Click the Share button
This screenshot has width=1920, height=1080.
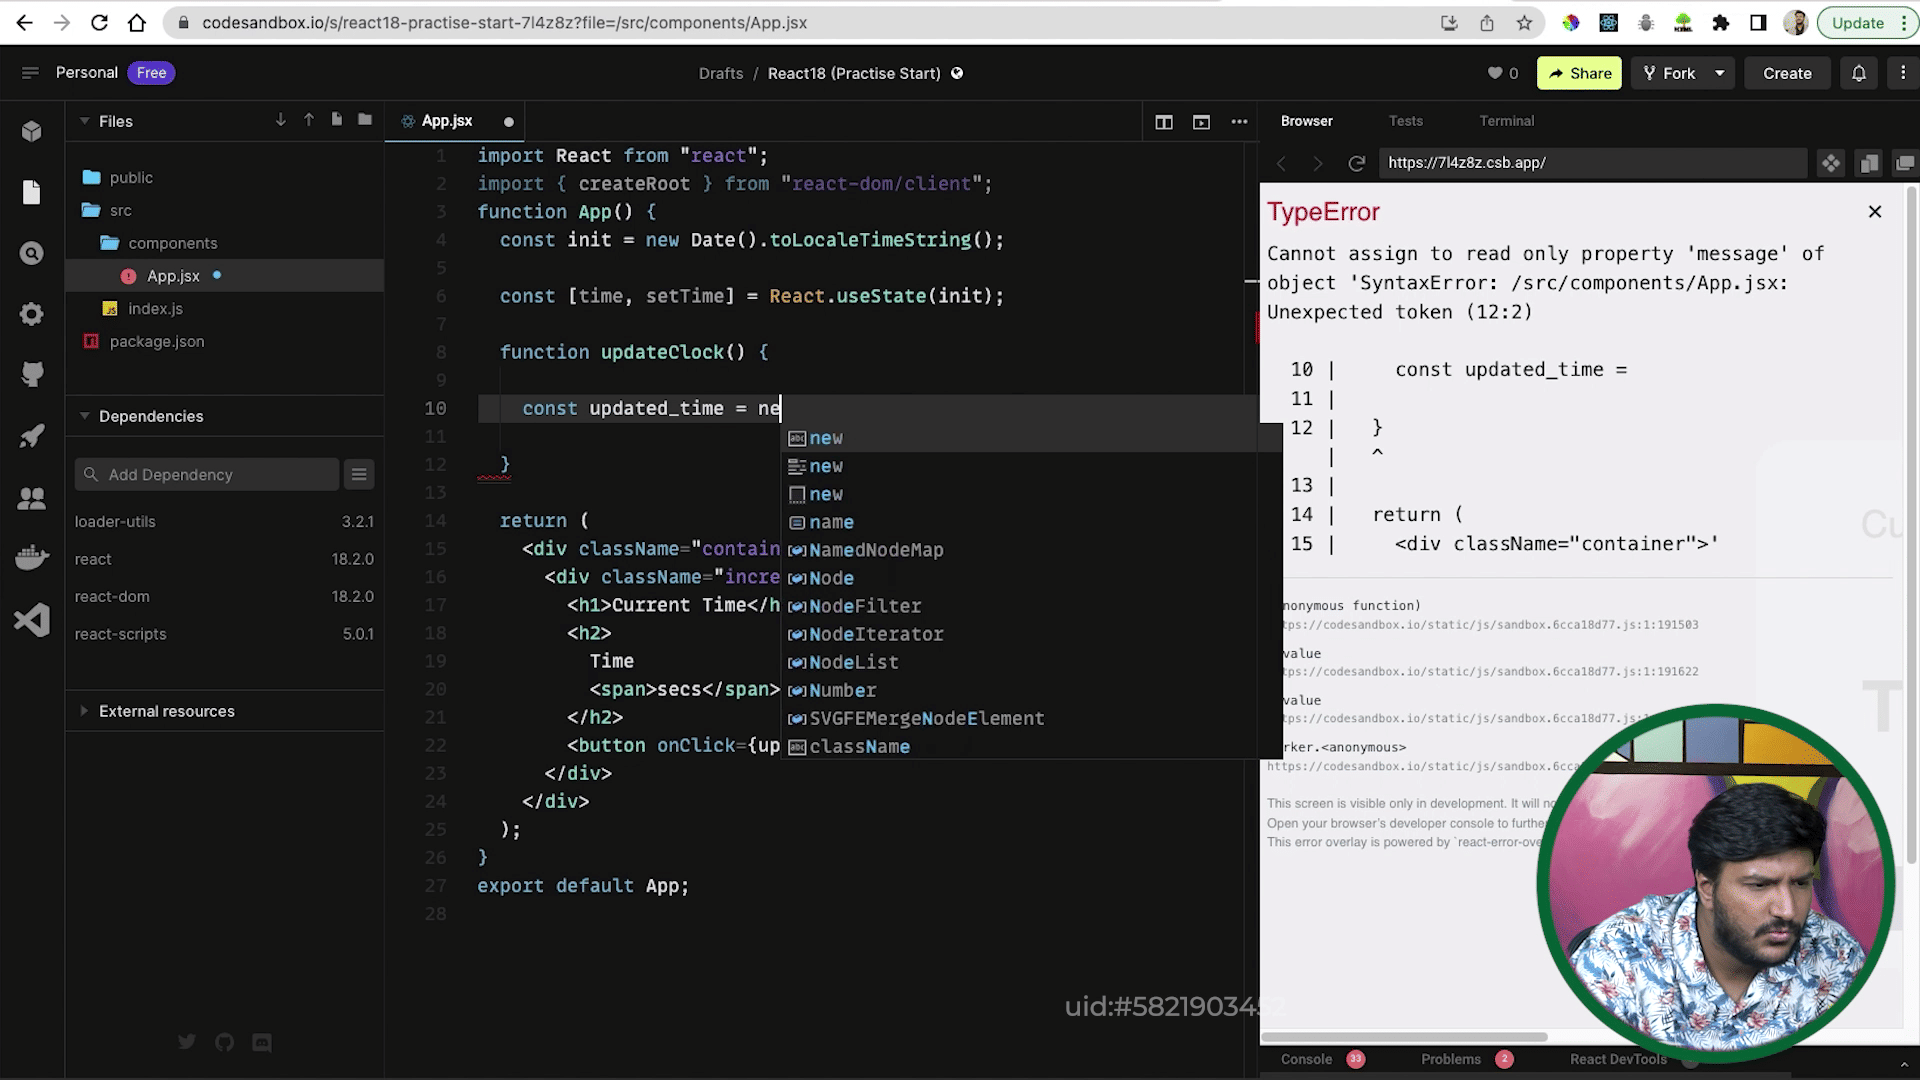coord(1579,73)
